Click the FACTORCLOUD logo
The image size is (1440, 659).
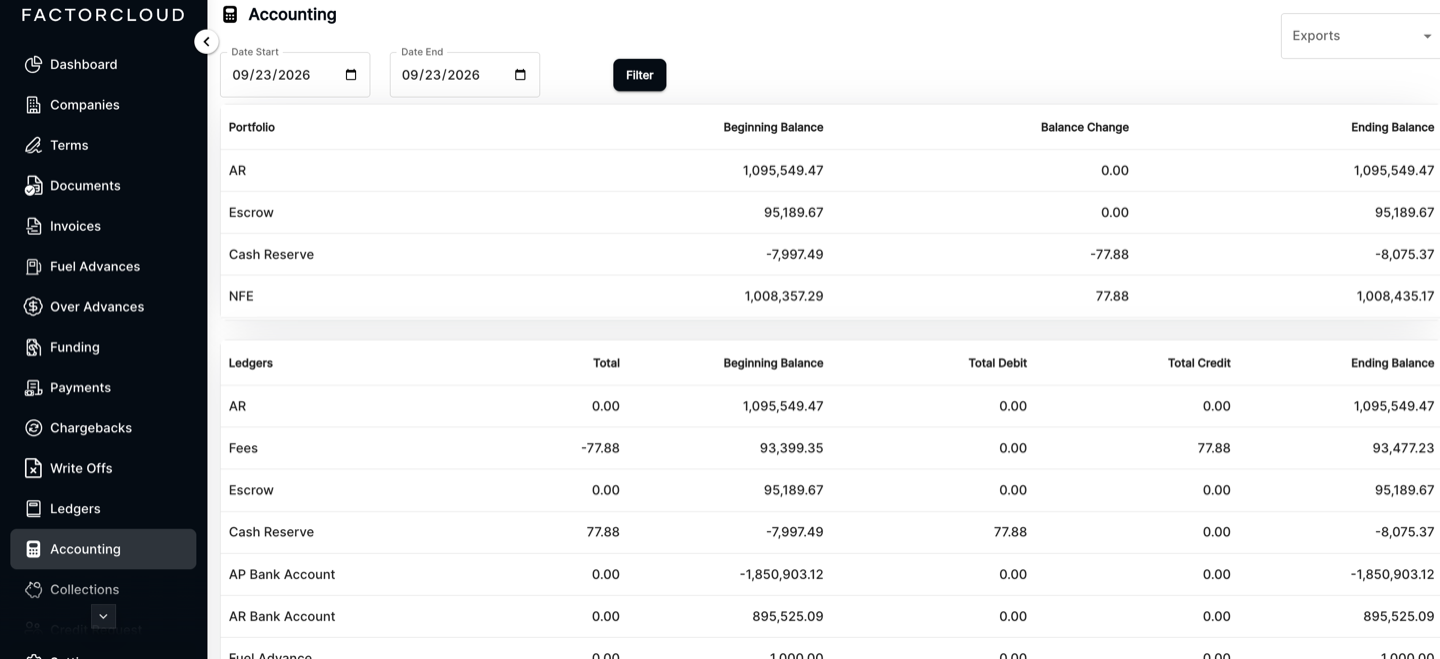coord(103,15)
